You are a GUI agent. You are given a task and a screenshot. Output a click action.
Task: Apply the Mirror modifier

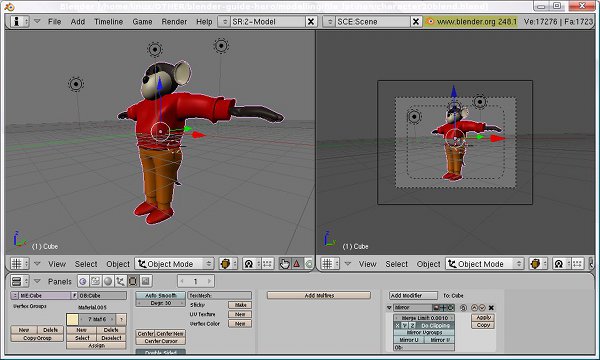coord(483,318)
